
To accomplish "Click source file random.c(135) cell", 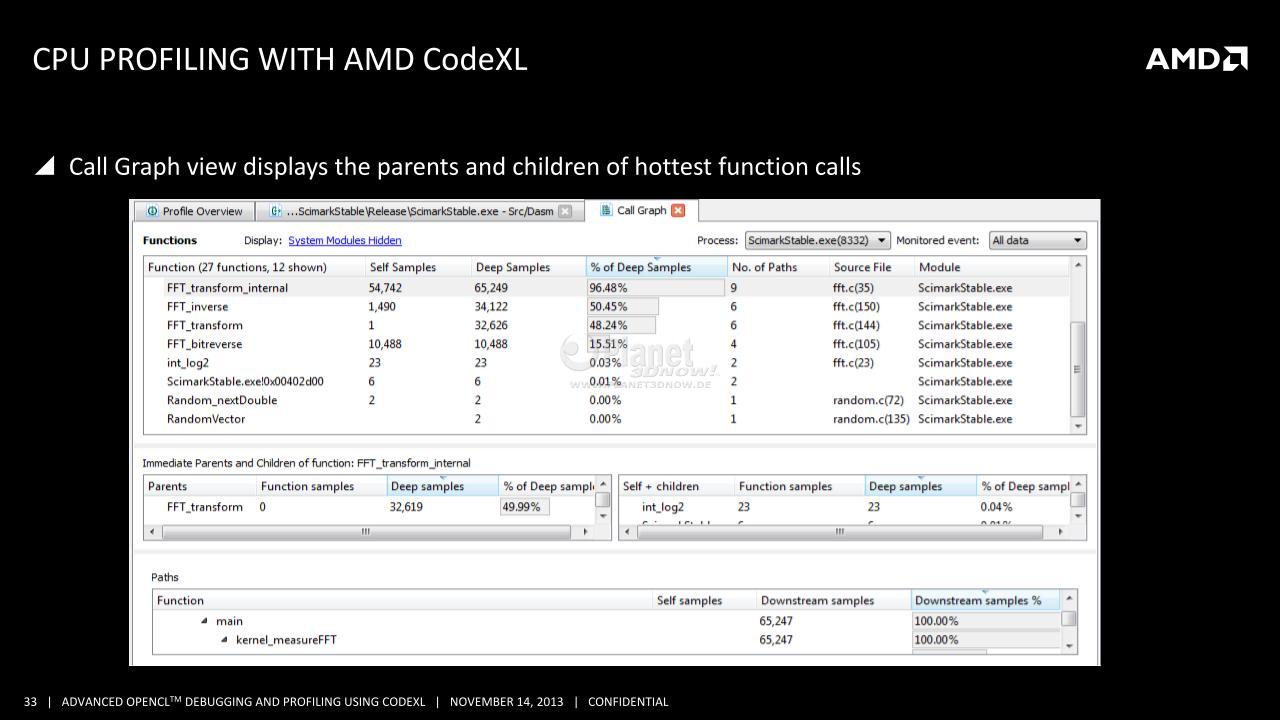I will (x=871, y=419).
